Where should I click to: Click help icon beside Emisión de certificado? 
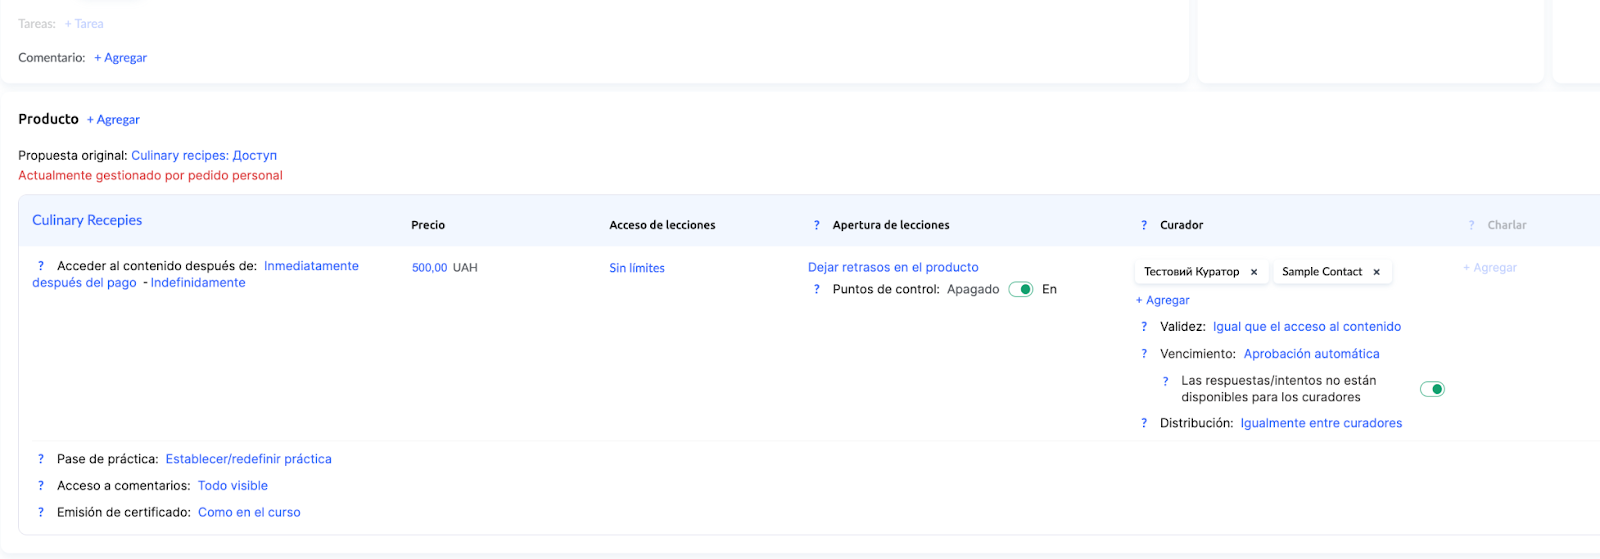(41, 512)
